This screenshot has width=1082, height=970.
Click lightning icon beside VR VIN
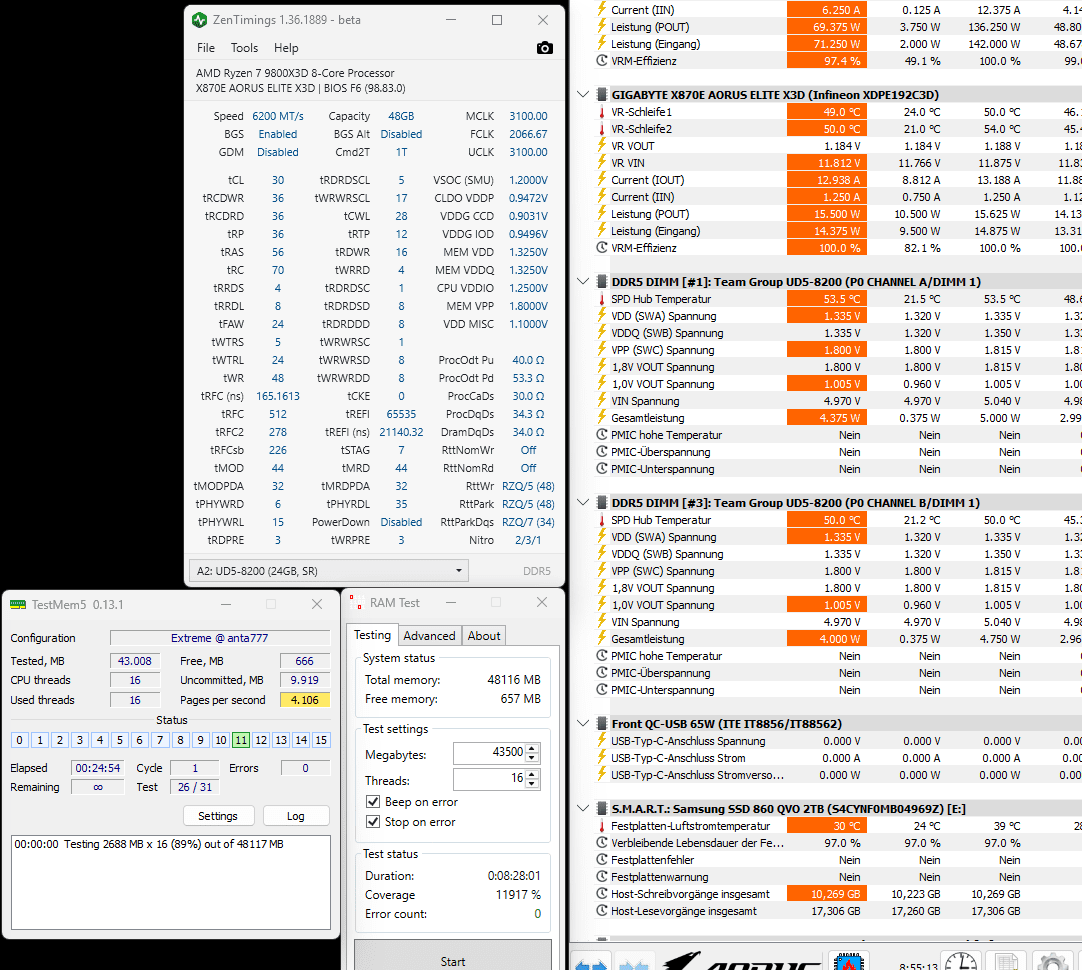(602, 163)
